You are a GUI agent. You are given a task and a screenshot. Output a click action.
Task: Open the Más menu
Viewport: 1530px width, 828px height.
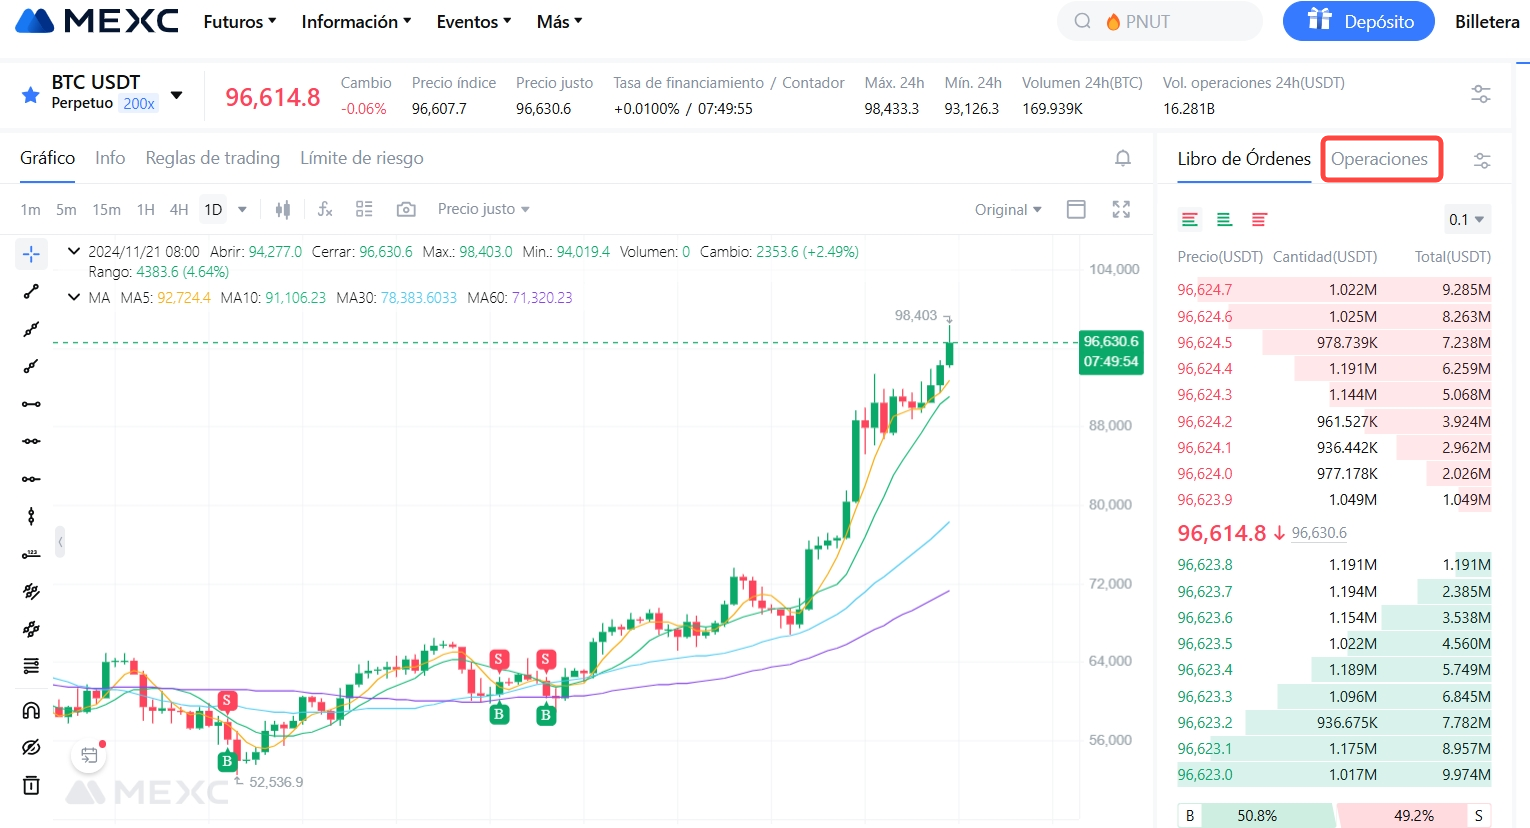click(559, 21)
